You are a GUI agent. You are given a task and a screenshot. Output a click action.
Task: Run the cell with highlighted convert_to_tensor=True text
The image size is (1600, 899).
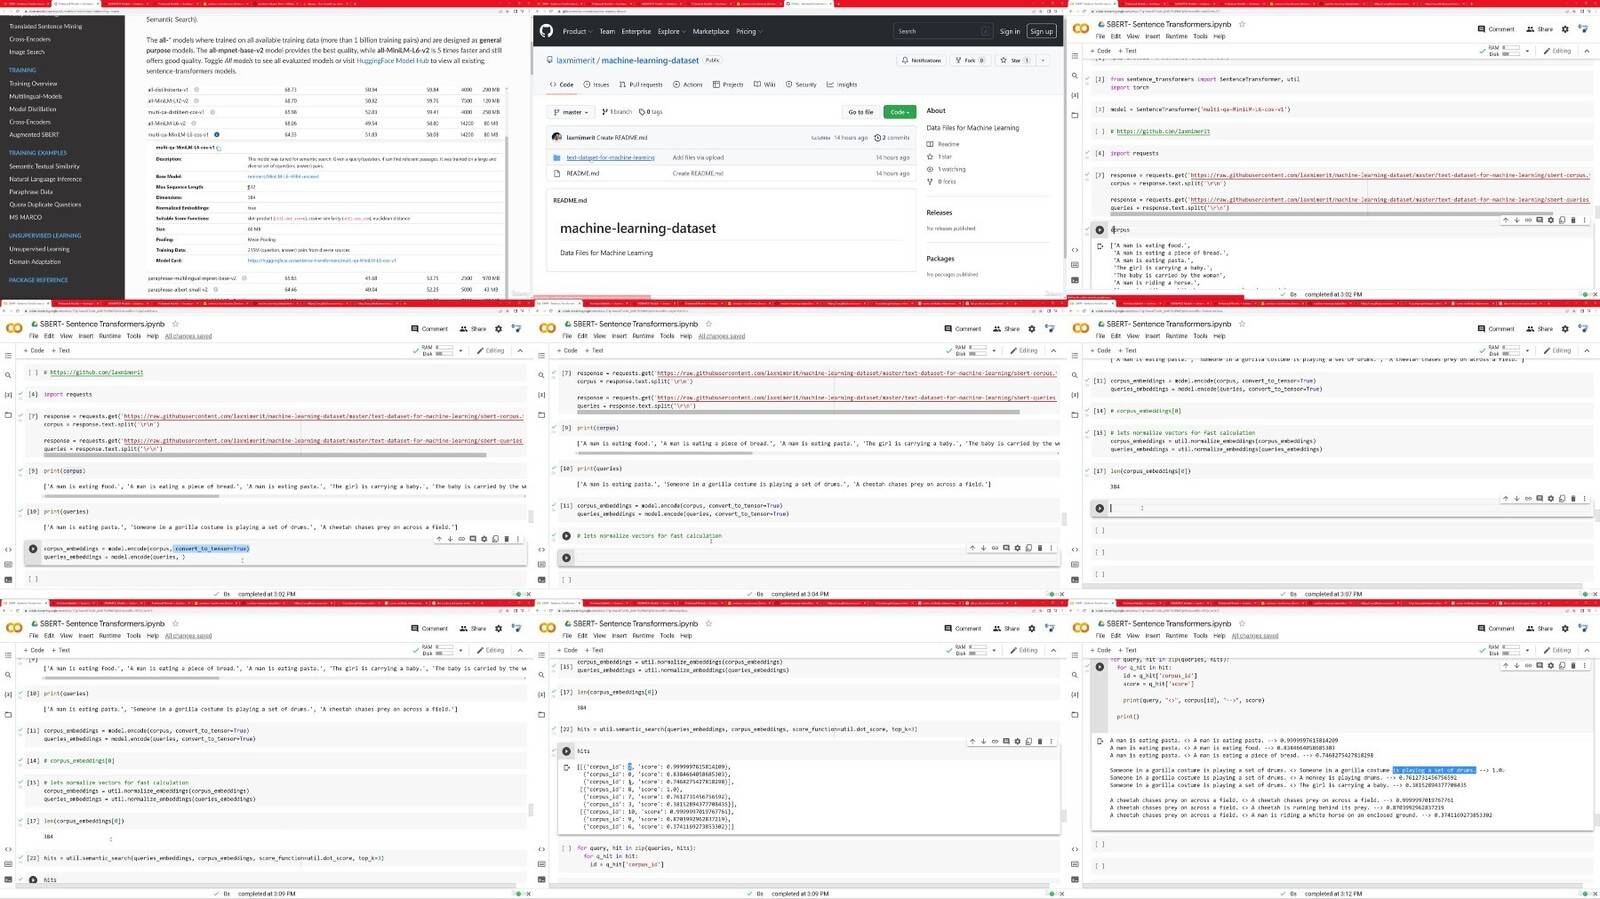[x=33, y=549]
